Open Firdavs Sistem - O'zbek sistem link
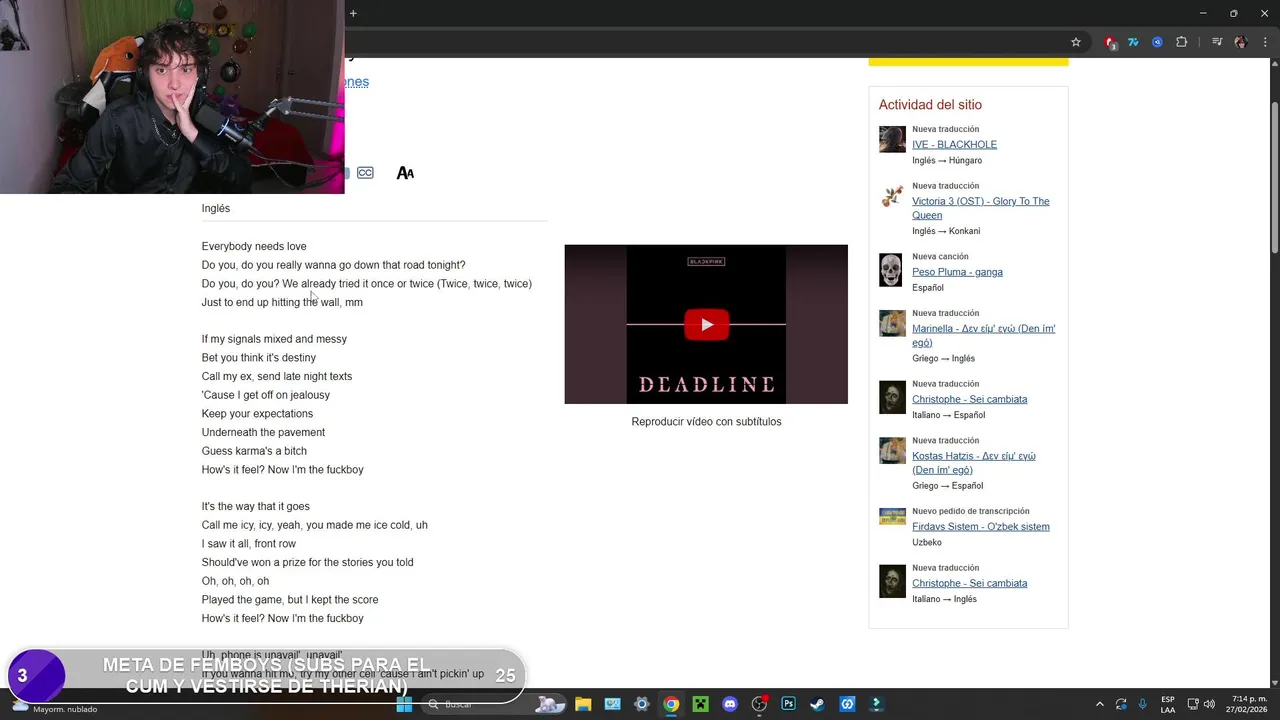 click(x=980, y=527)
